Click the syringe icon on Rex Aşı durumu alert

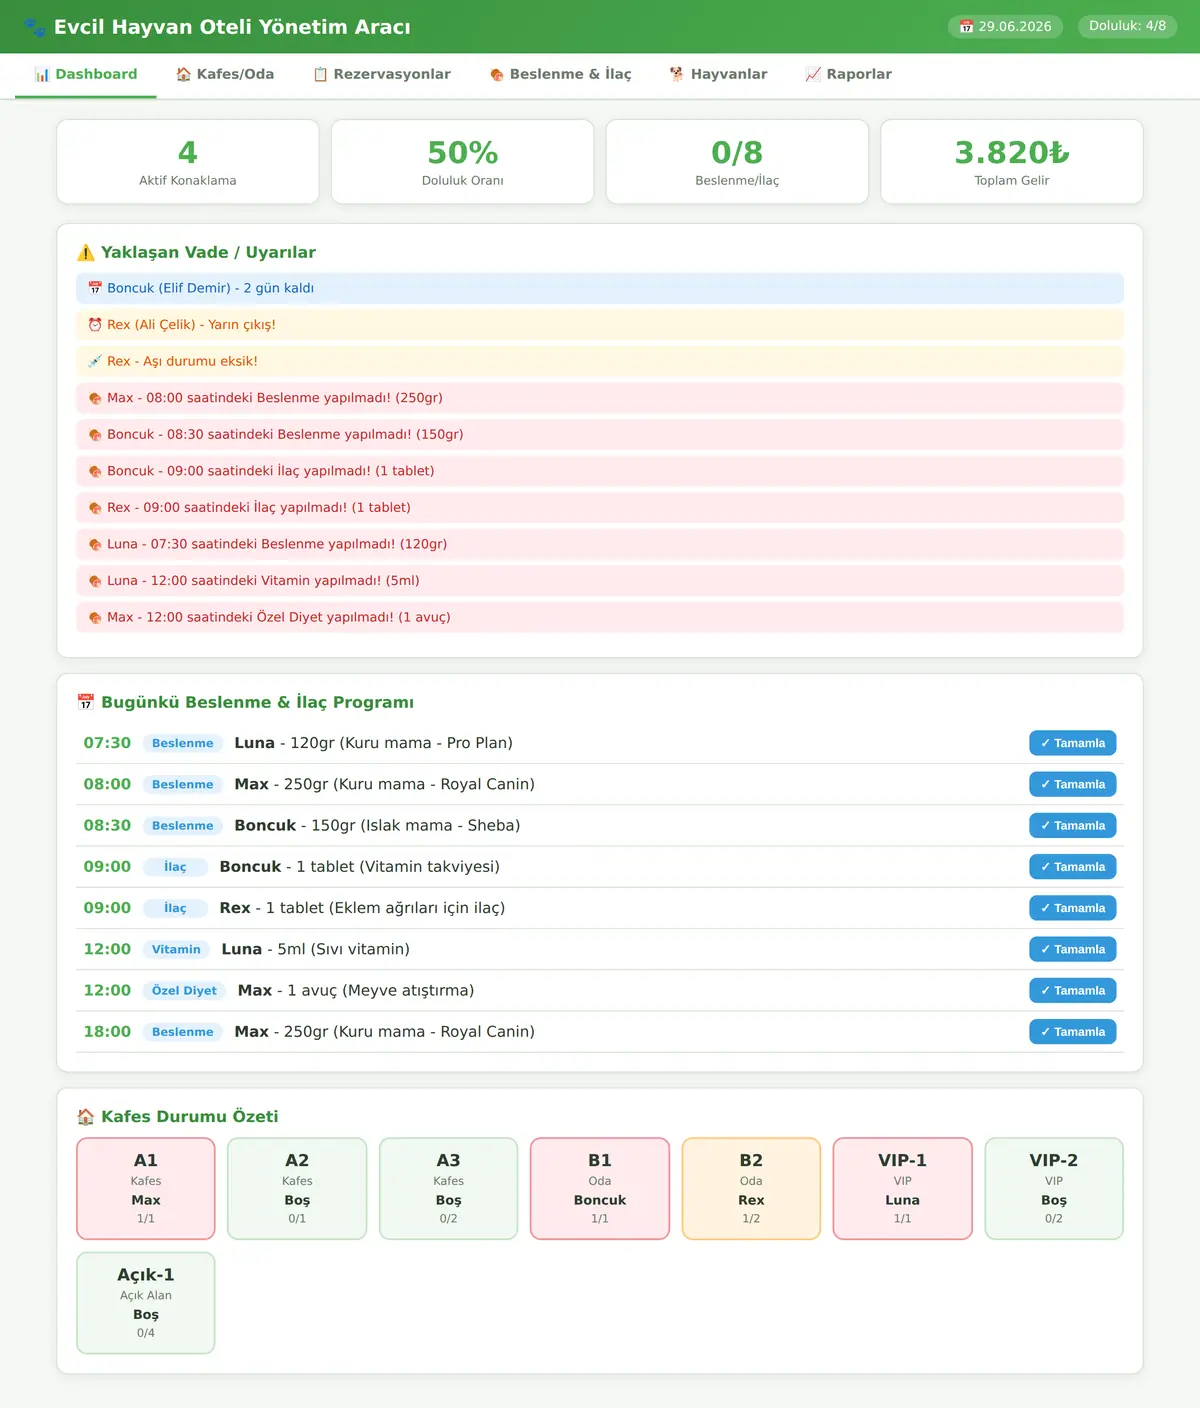[x=95, y=361]
